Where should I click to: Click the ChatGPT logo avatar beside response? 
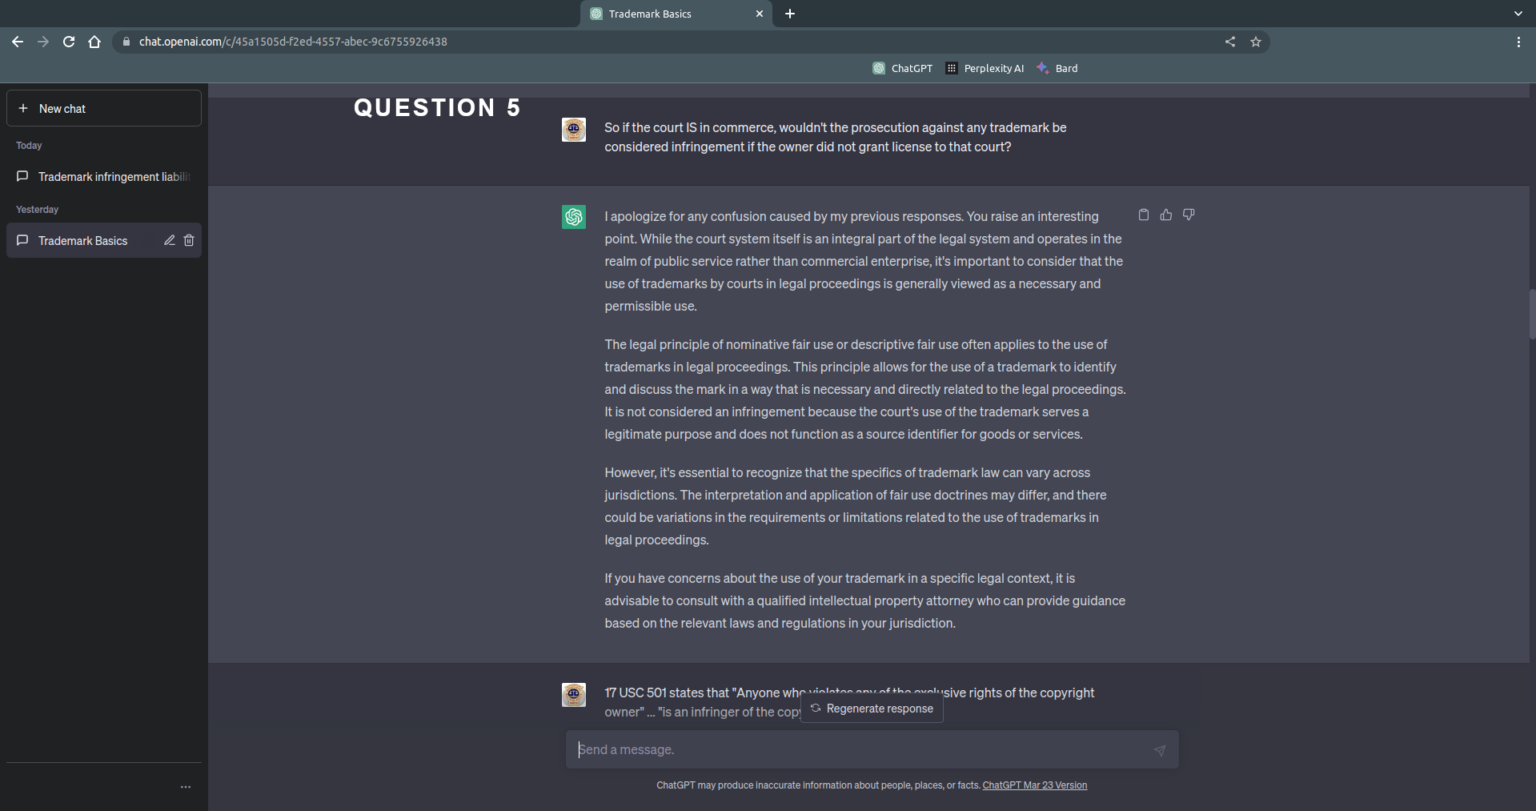pyautogui.click(x=574, y=217)
